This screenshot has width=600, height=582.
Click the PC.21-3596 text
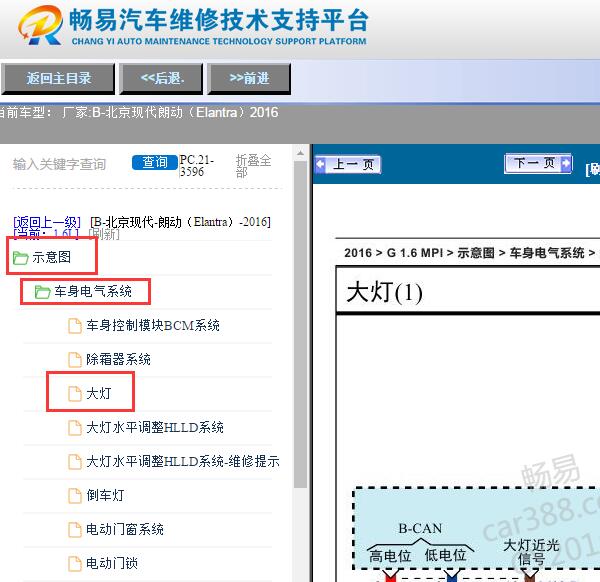point(197,165)
